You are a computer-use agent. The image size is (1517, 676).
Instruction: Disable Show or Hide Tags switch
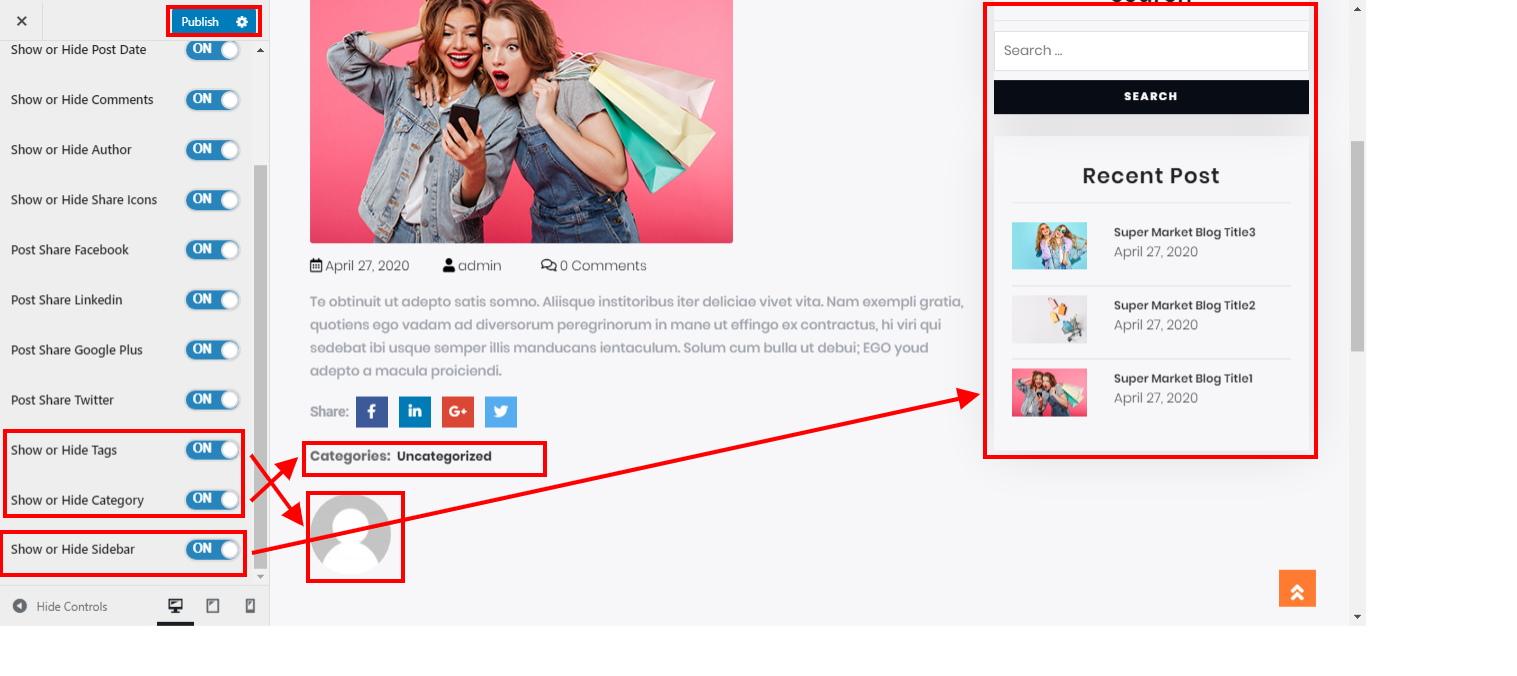point(213,449)
